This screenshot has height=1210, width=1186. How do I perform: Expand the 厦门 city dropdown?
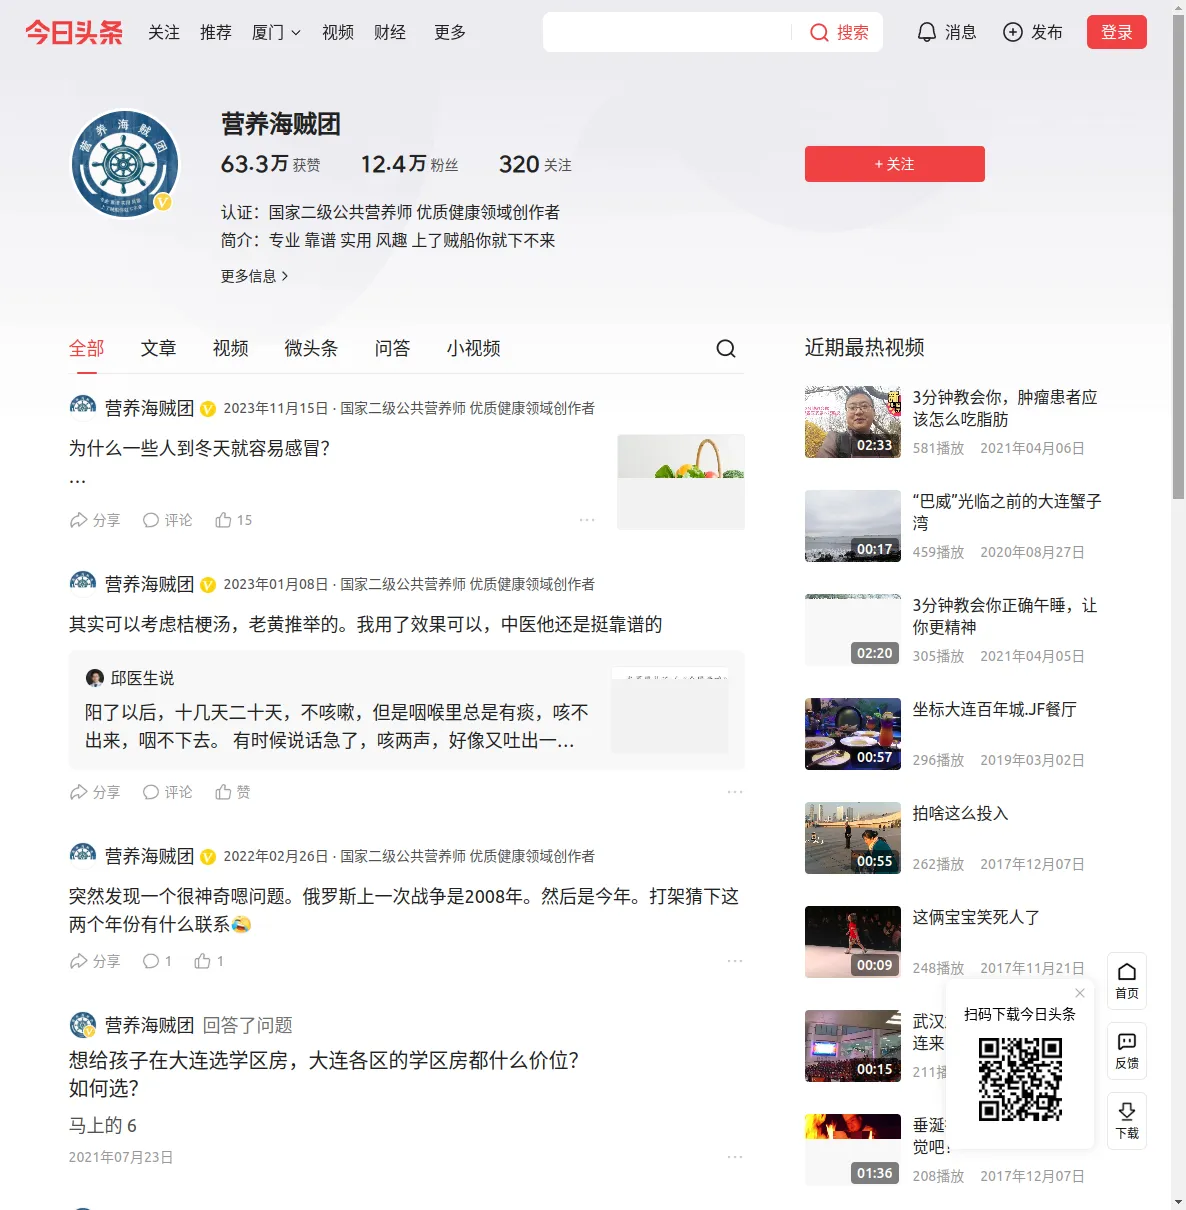pos(276,32)
